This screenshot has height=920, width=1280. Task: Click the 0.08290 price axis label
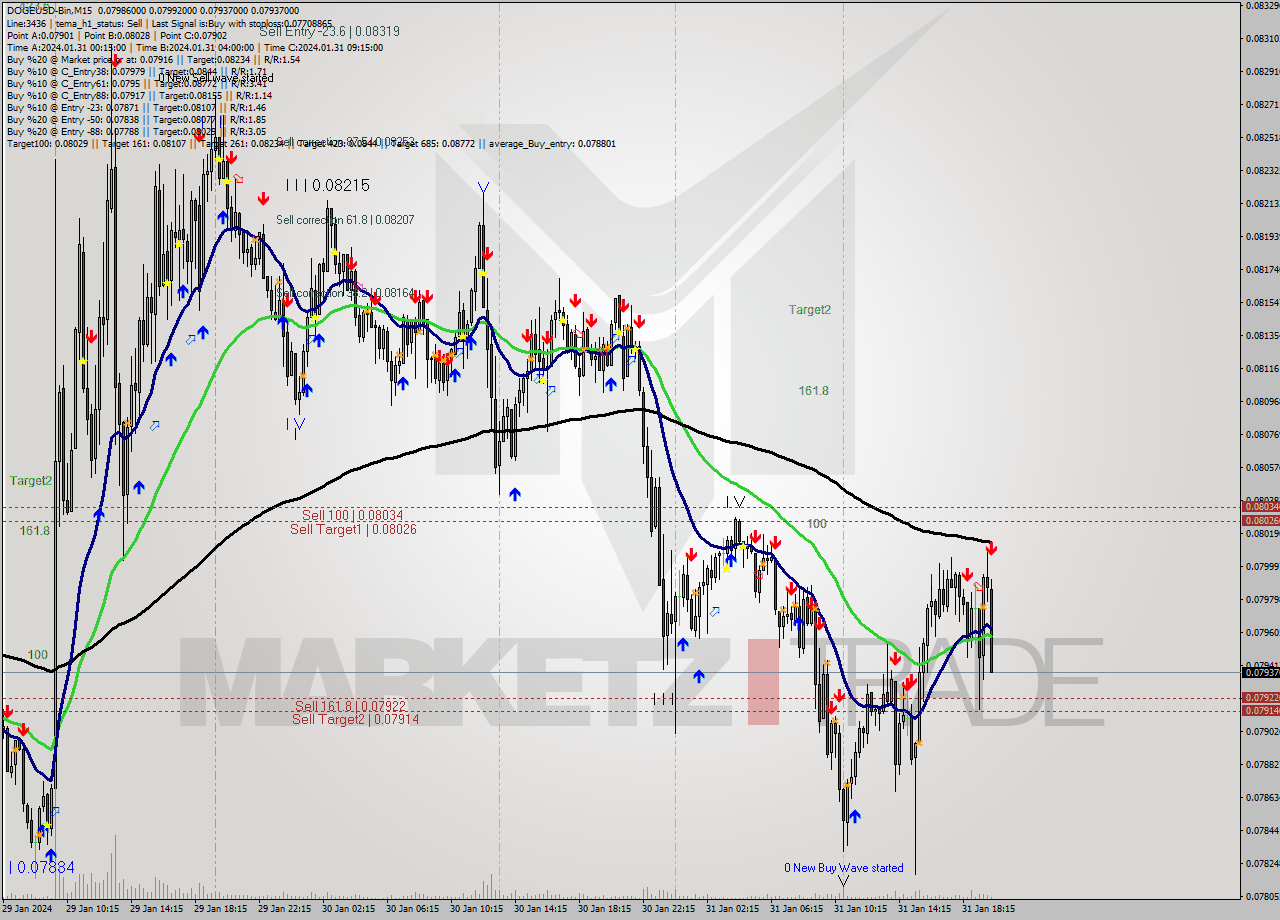1262,71
